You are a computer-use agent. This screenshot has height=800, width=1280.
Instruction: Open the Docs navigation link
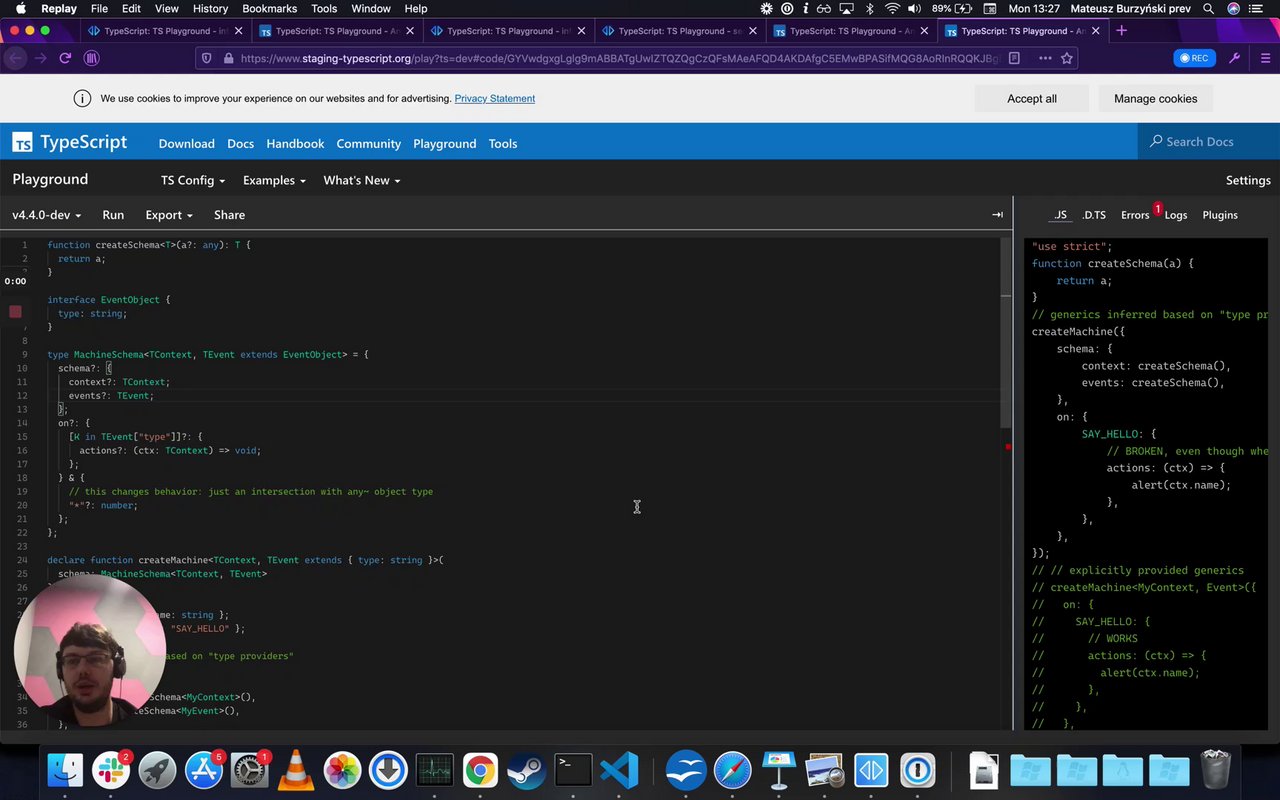240,143
